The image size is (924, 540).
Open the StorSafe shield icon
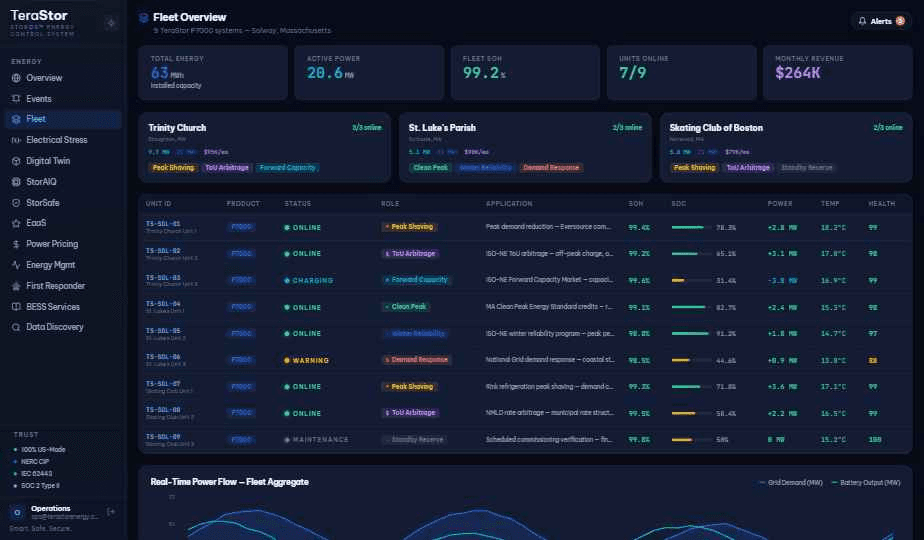(16, 202)
